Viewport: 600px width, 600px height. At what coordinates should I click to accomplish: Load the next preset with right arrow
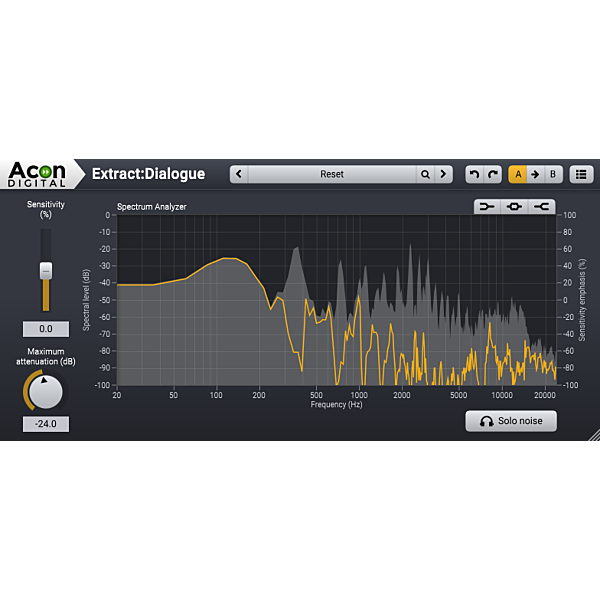[x=443, y=174]
